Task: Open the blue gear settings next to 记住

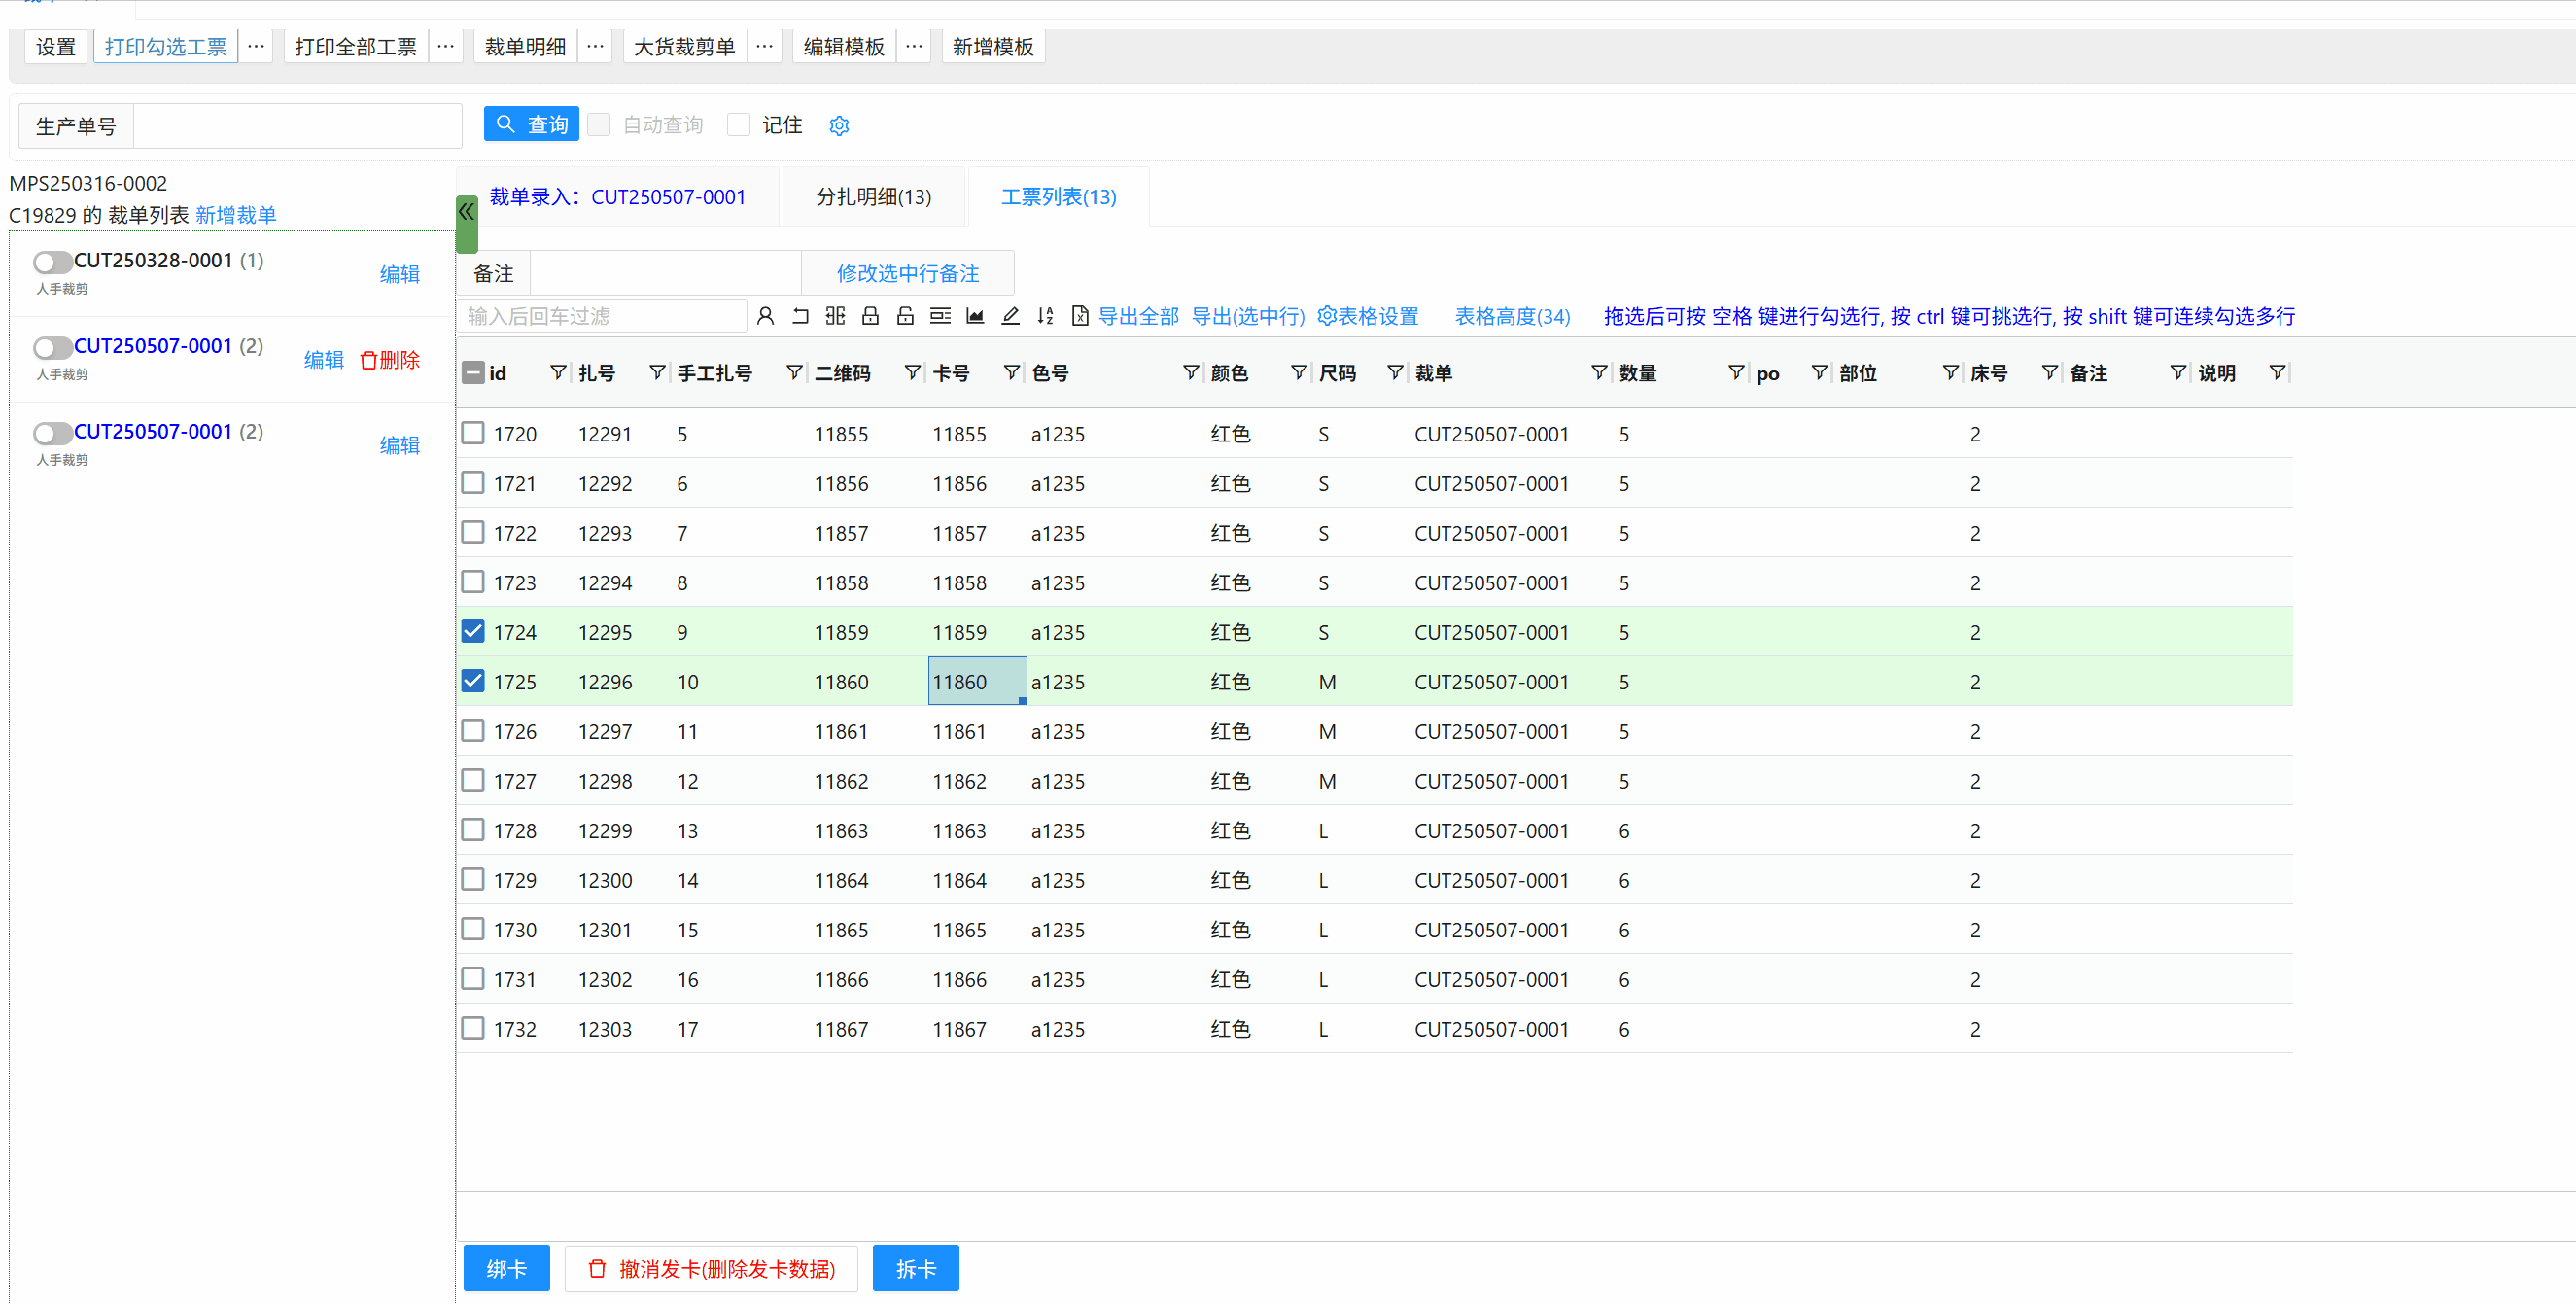Action: click(x=839, y=125)
